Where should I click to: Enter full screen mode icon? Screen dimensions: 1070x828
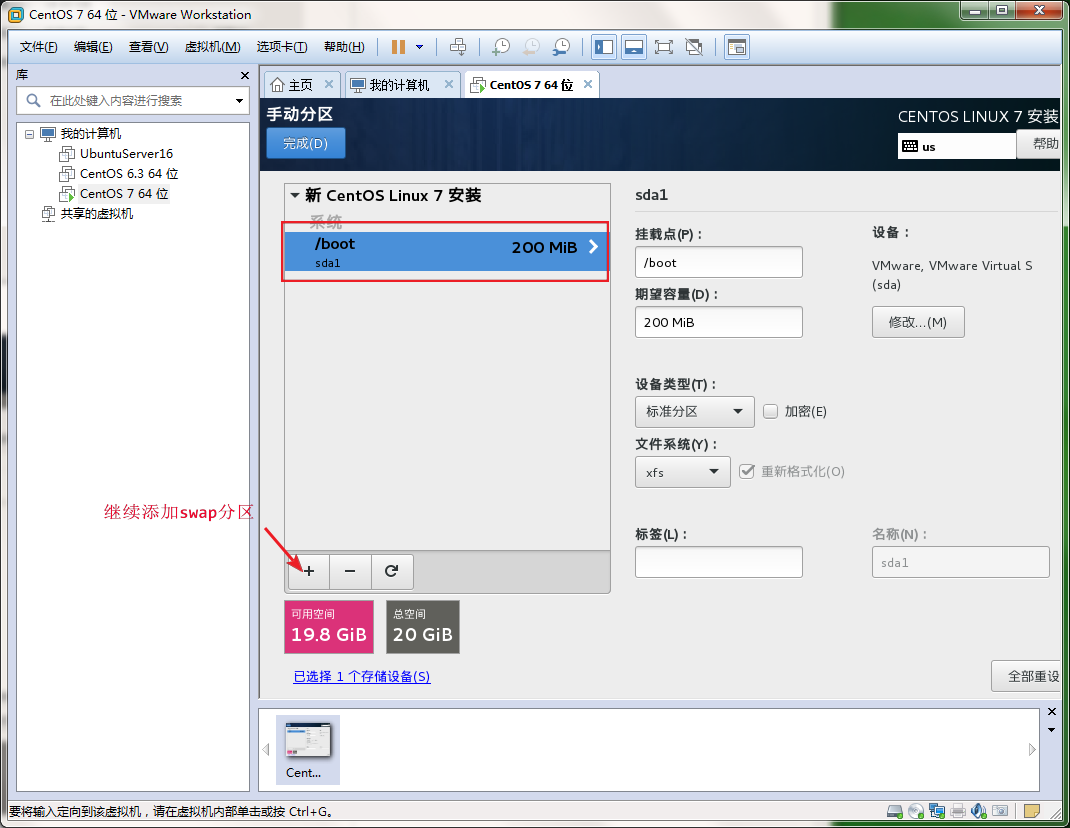[x=663, y=46]
